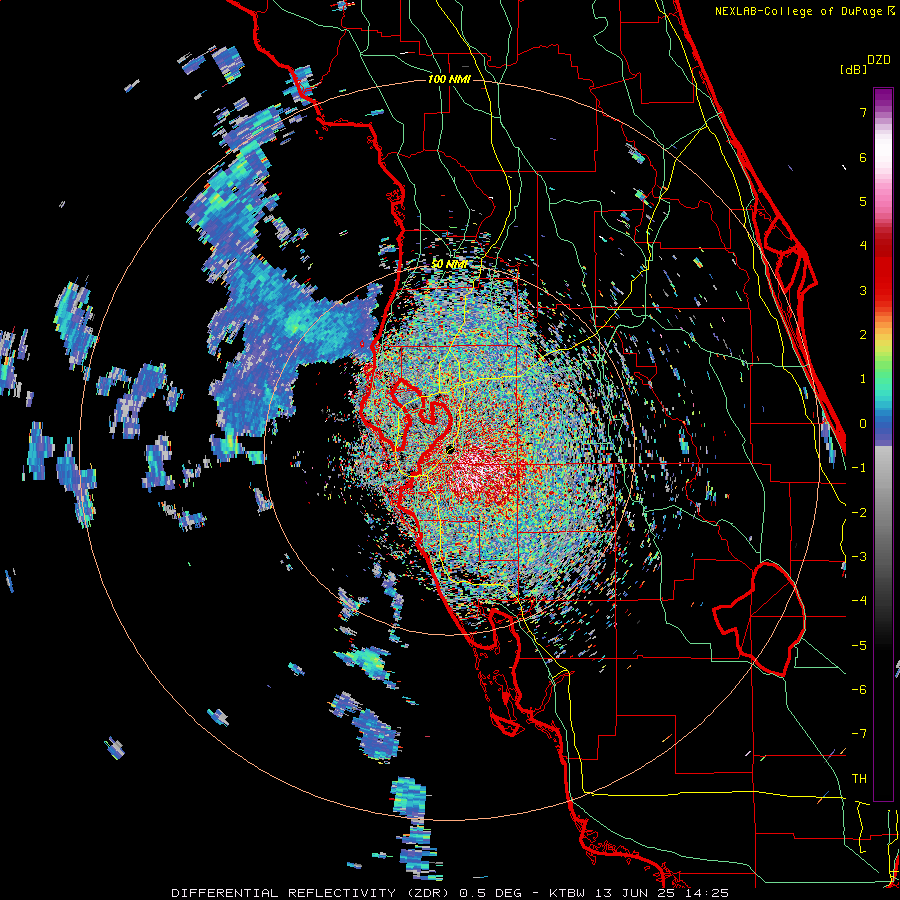
Task: Click the color scale bar legend
Action: click(883, 444)
